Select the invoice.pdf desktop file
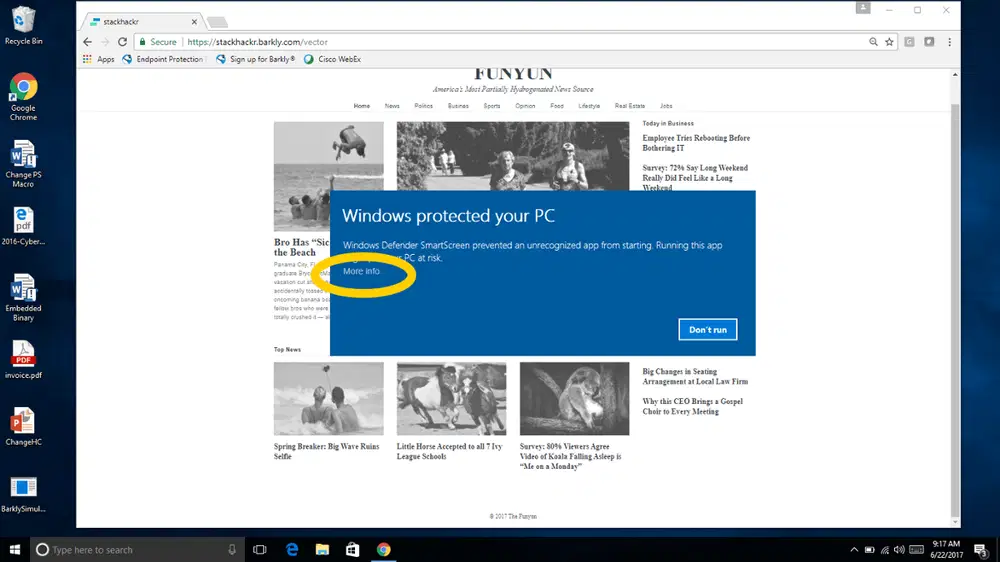Viewport: 1000px width, 562px height. pyautogui.click(x=24, y=360)
